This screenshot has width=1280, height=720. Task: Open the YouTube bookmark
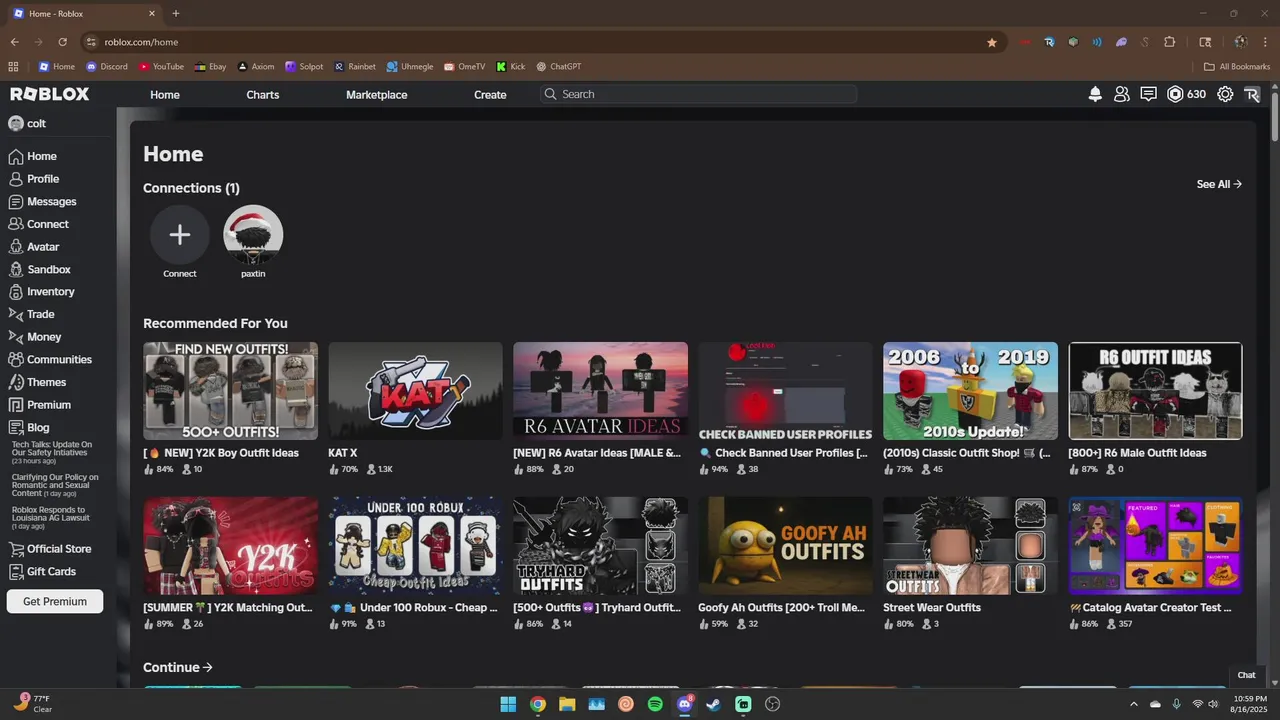161,67
